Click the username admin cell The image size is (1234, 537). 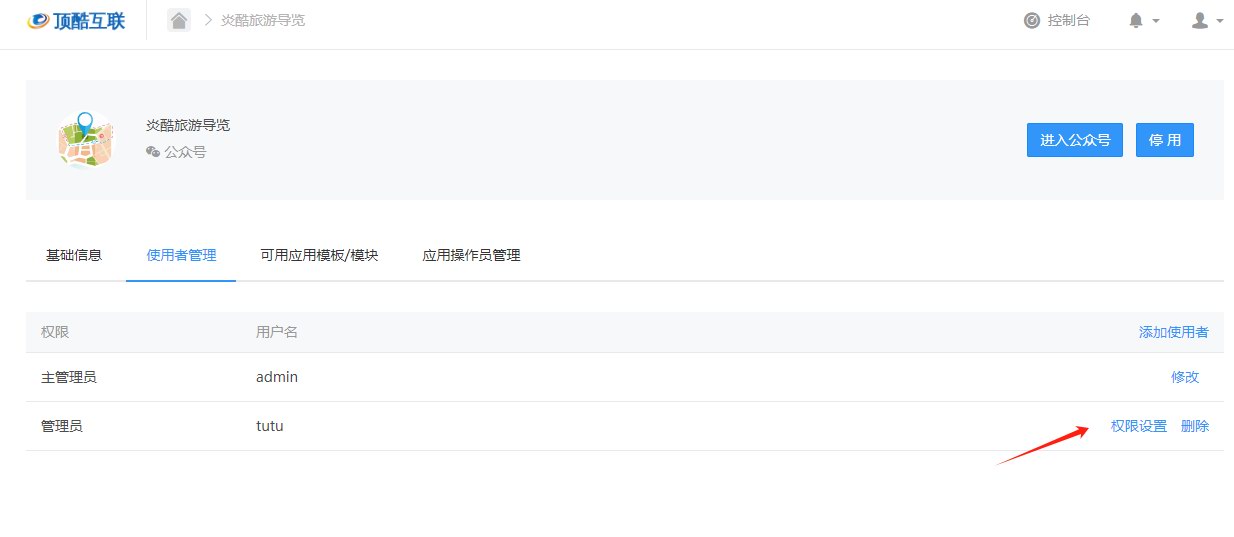[x=277, y=377]
